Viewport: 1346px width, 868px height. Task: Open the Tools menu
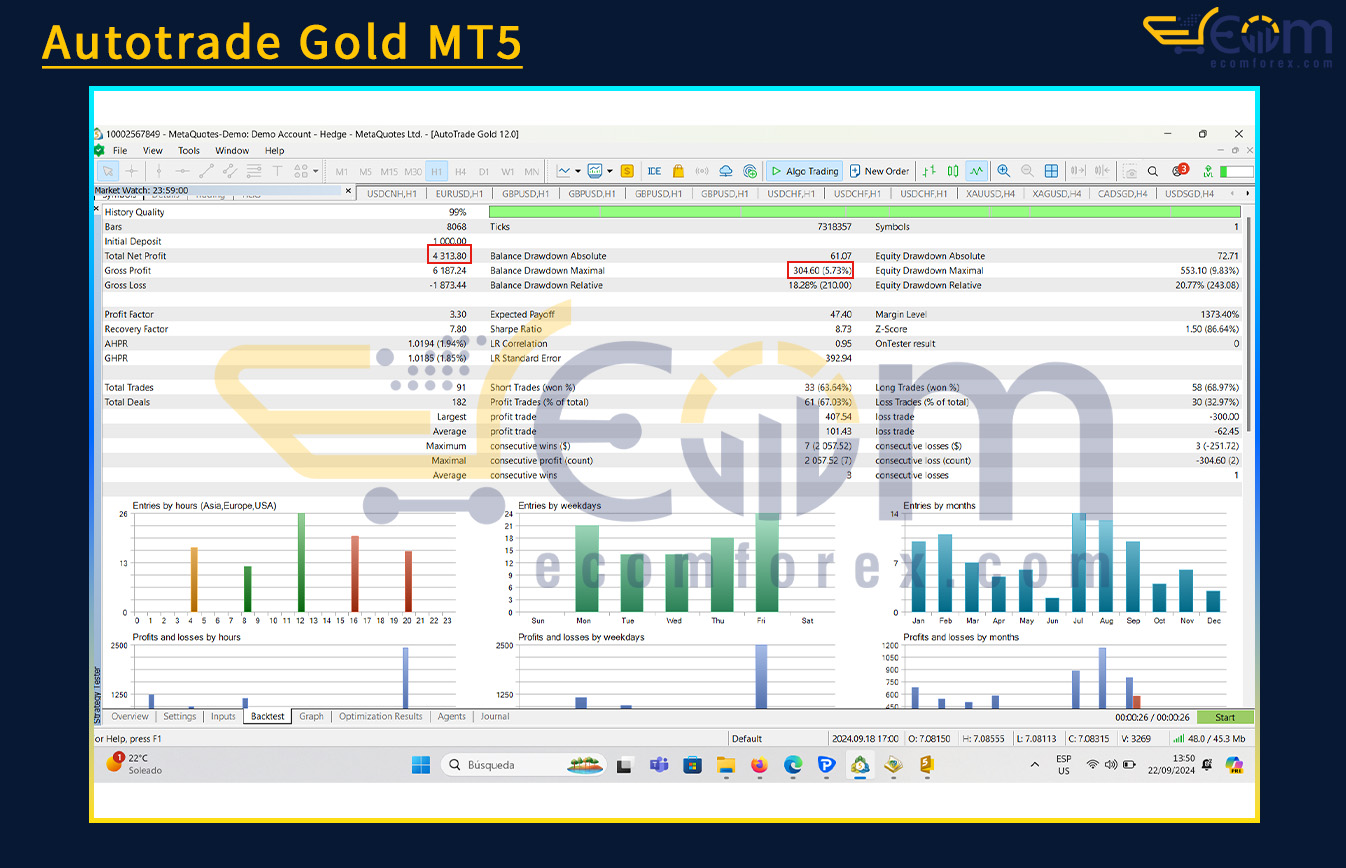(x=189, y=151)
